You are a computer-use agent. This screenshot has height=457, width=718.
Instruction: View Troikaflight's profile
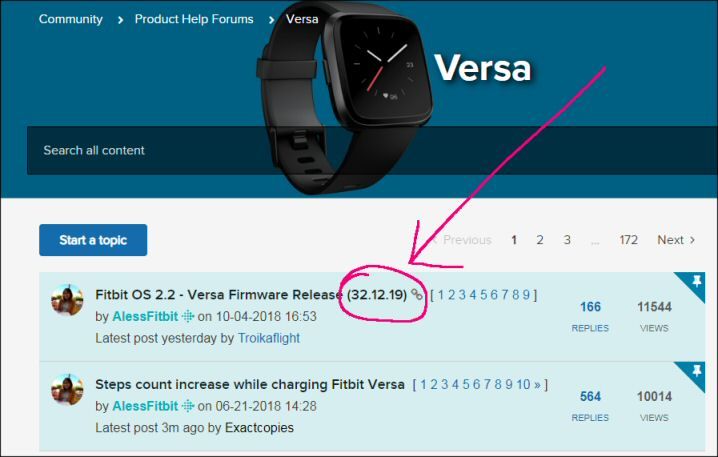pos(269,338)
